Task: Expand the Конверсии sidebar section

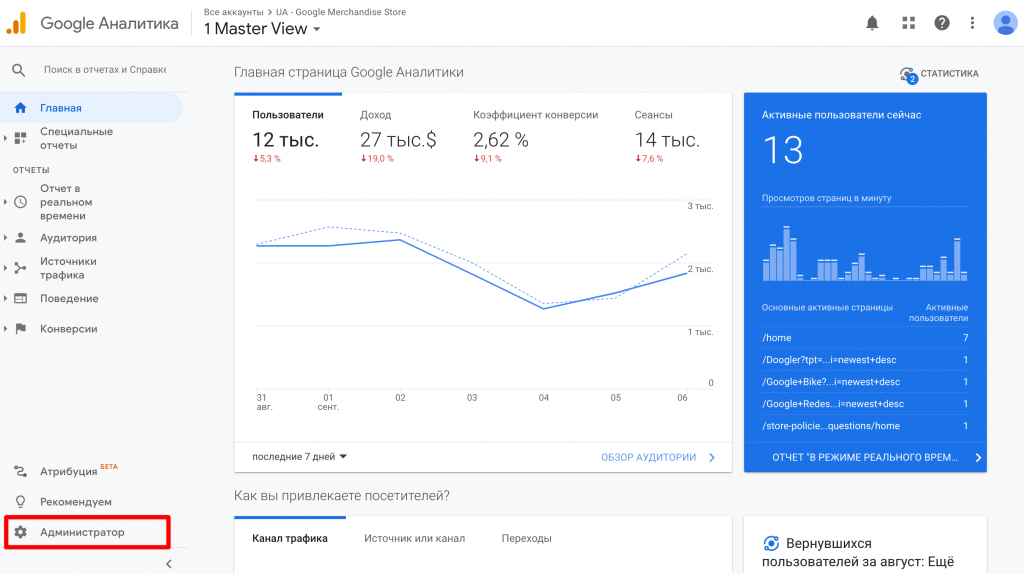Action: pos(68,329)
